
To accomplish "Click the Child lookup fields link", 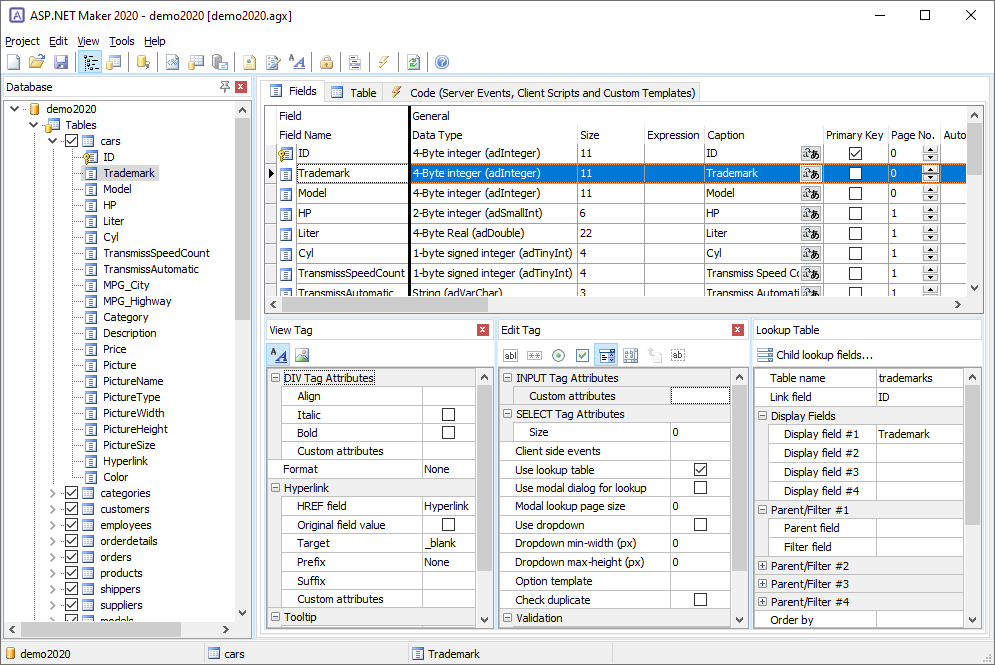I will point(823,353).
